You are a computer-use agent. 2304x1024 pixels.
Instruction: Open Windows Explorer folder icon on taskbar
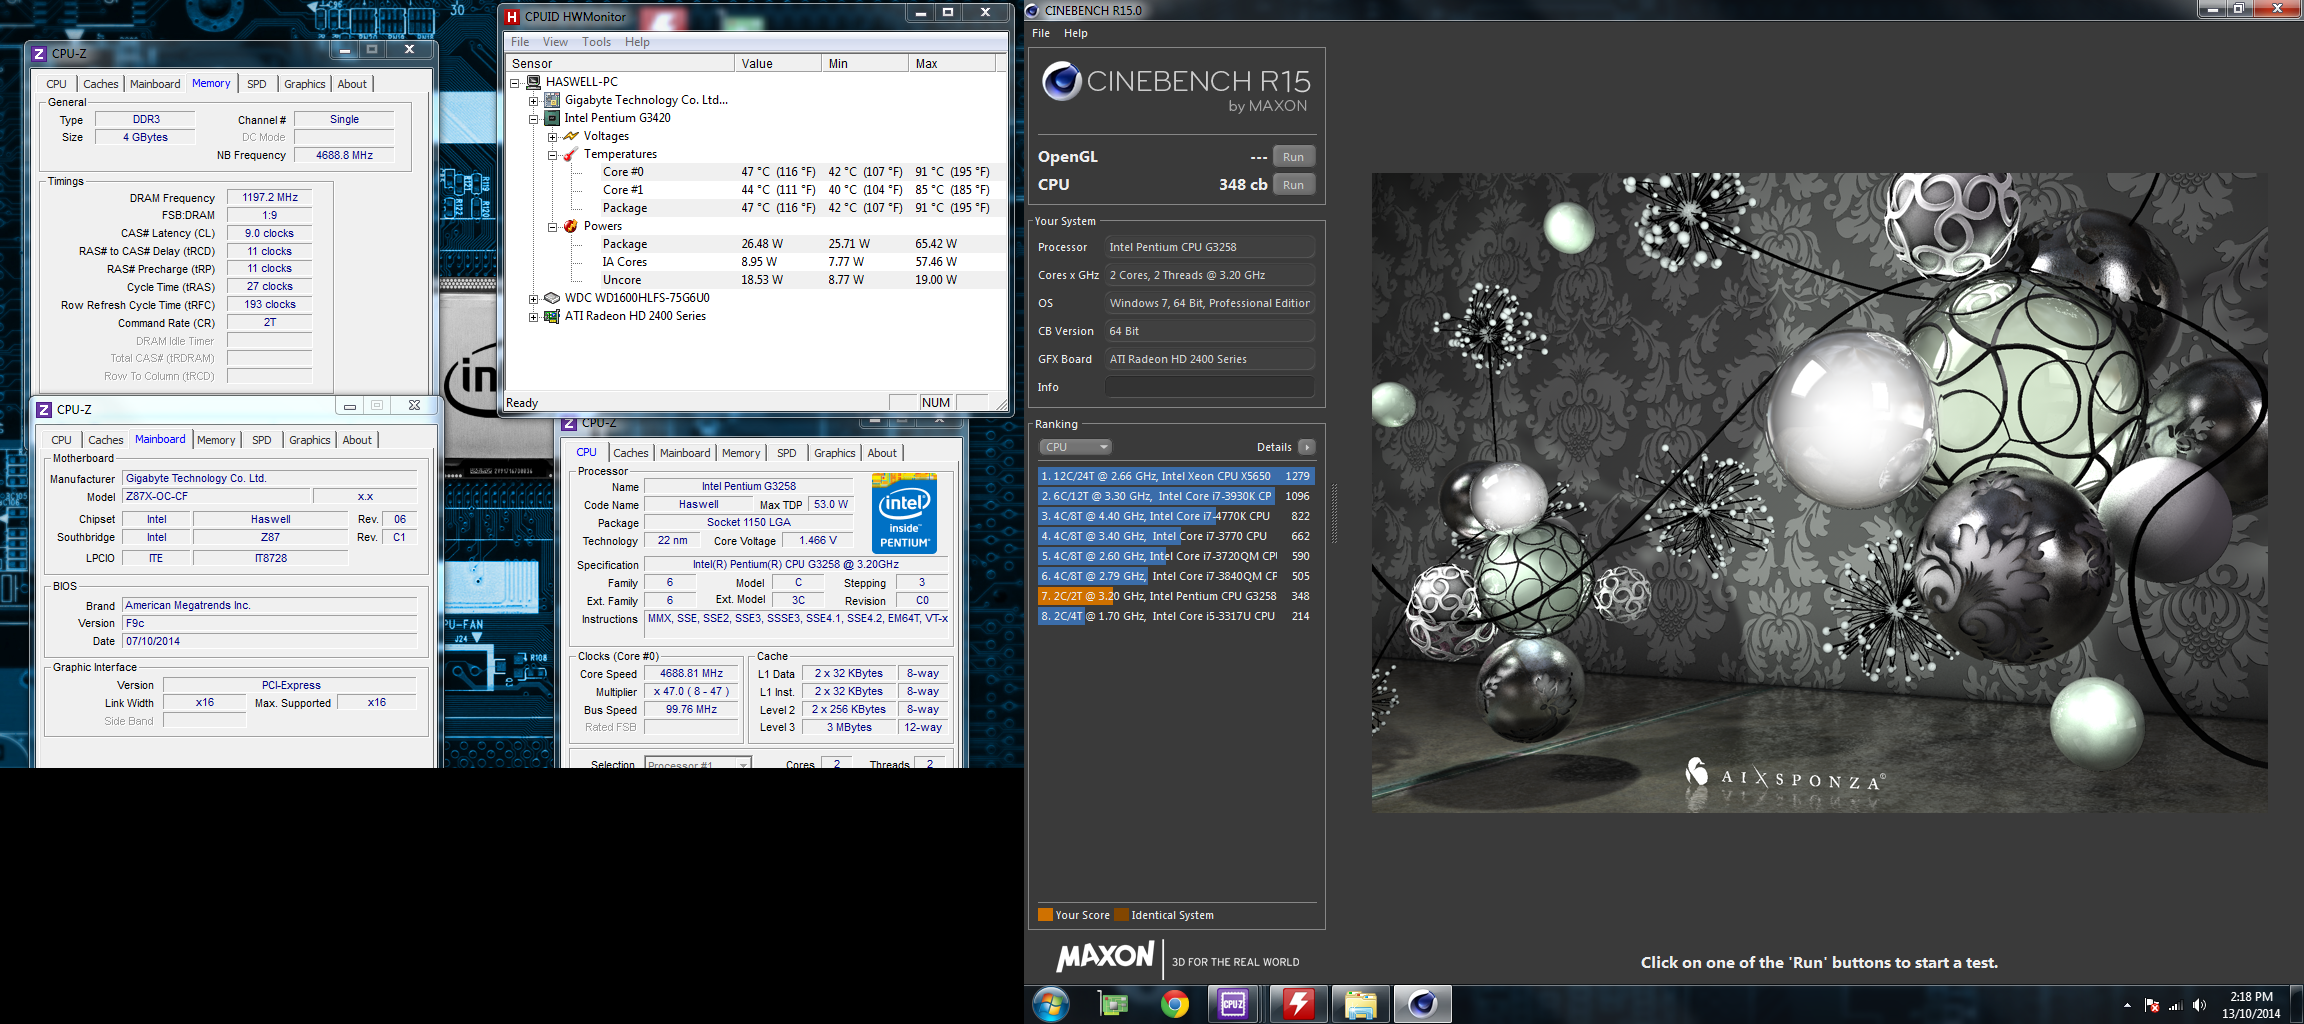click(1361, 1004)
